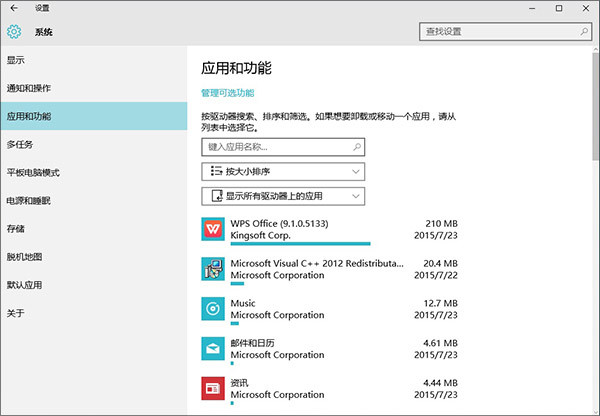This screenshot has height=416, width=600.
Task: Switch to 多任务 settings
Action: tap(20, 144)
